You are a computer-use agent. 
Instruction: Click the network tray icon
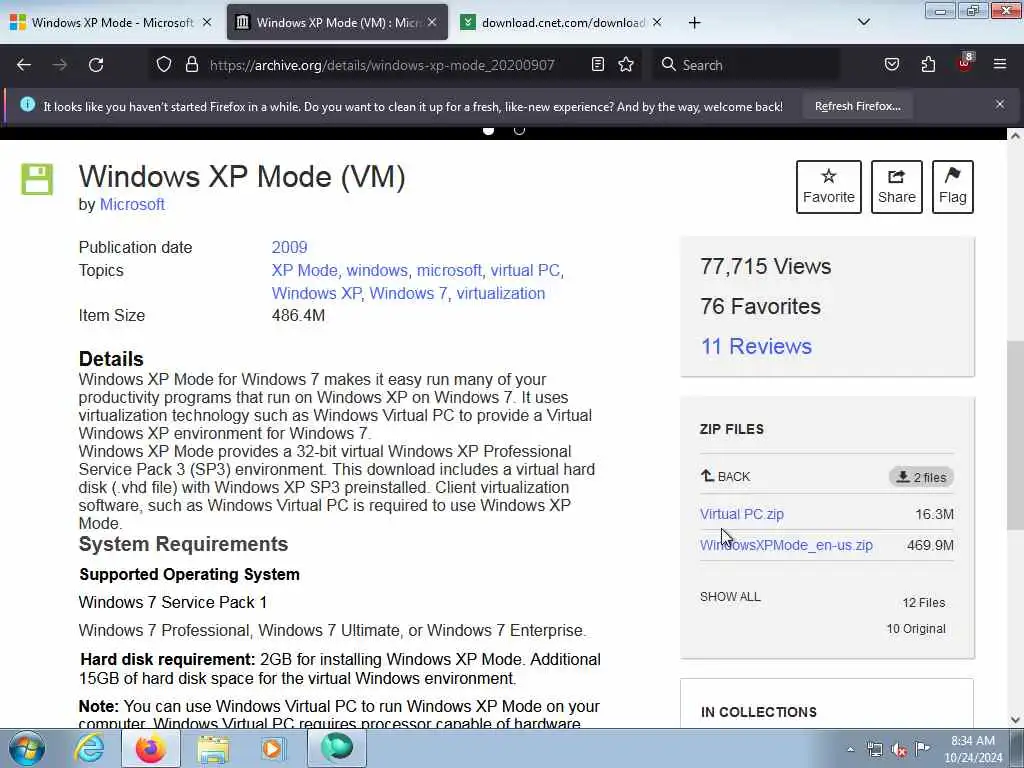874,749
